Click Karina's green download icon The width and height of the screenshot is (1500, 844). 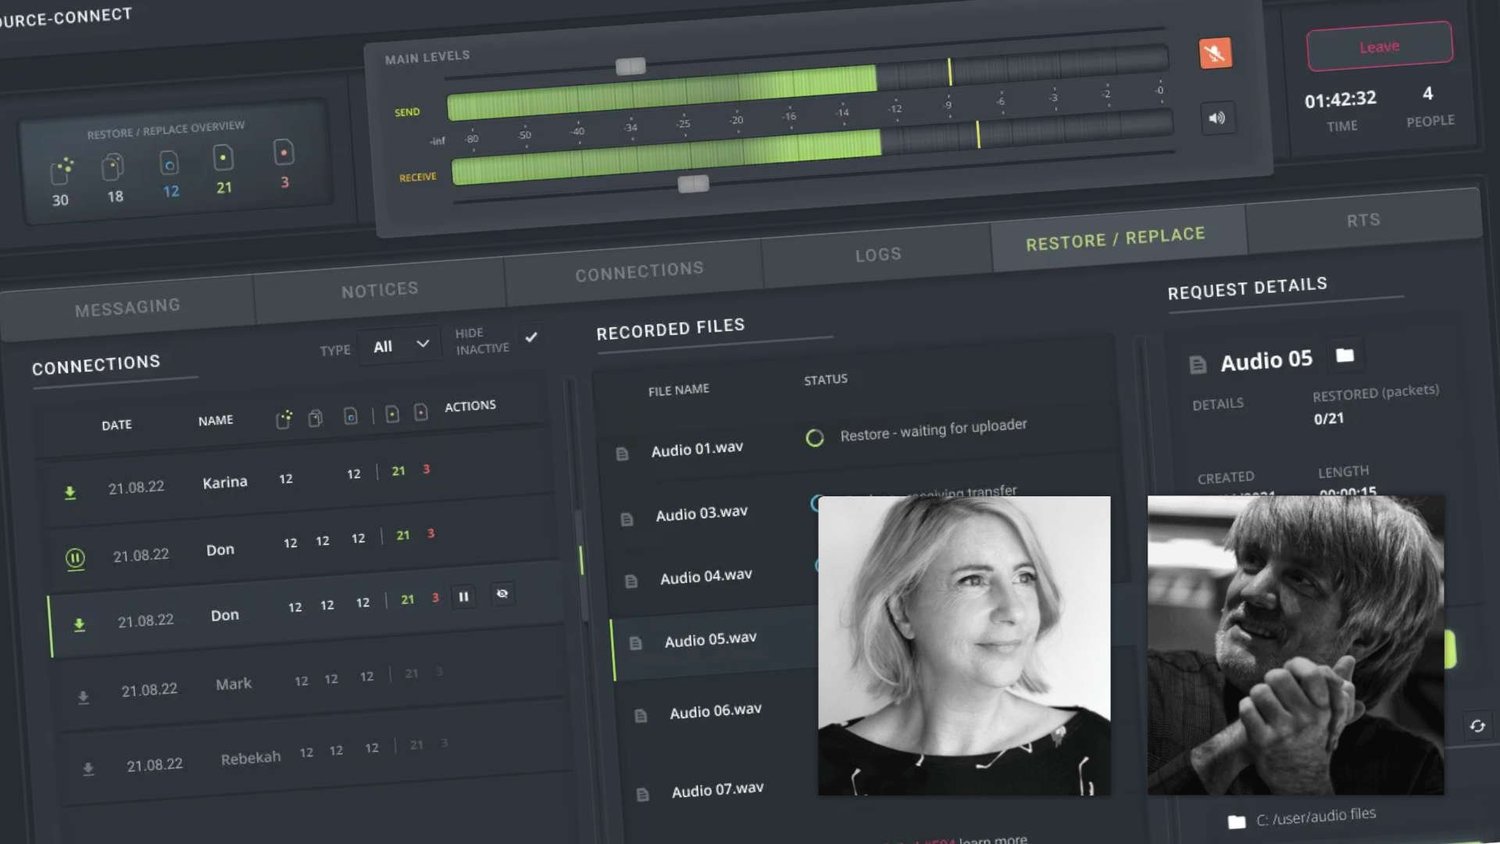click(x=70, y=493)
